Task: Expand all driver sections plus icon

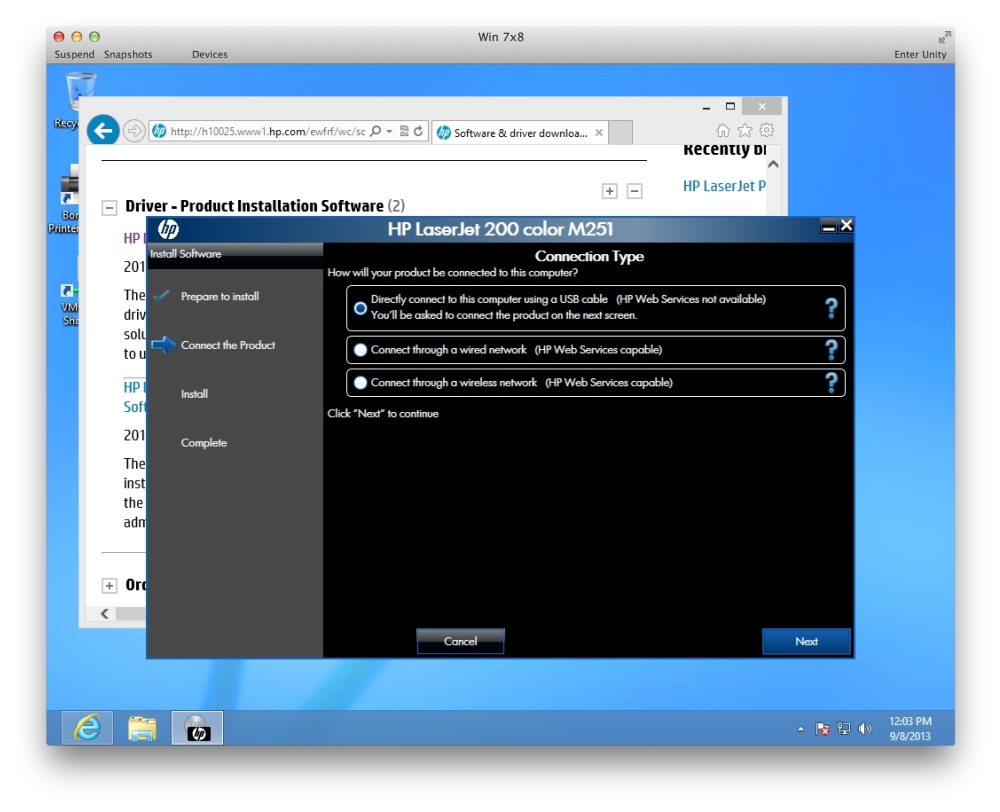Action: 610,191
